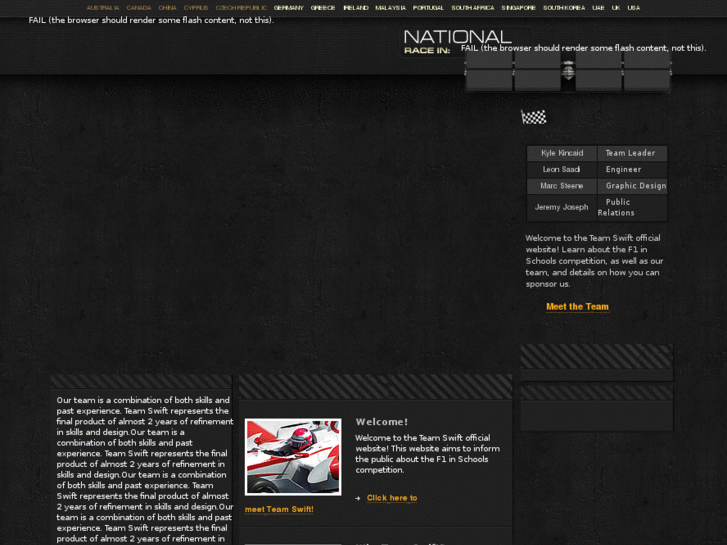Viewport: 727px width, 545px height.
Task: Open the racing car thumbnail image
Action: point(293,457)
